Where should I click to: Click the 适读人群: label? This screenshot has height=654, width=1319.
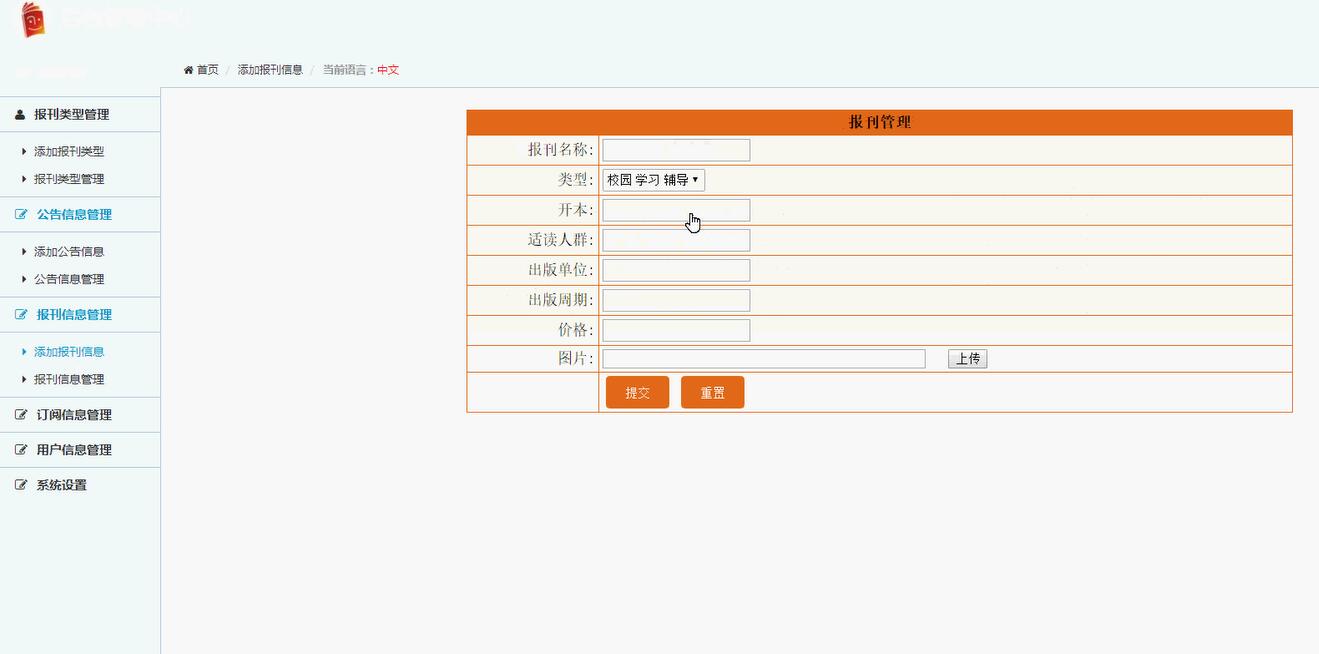[x=561, y=240]
